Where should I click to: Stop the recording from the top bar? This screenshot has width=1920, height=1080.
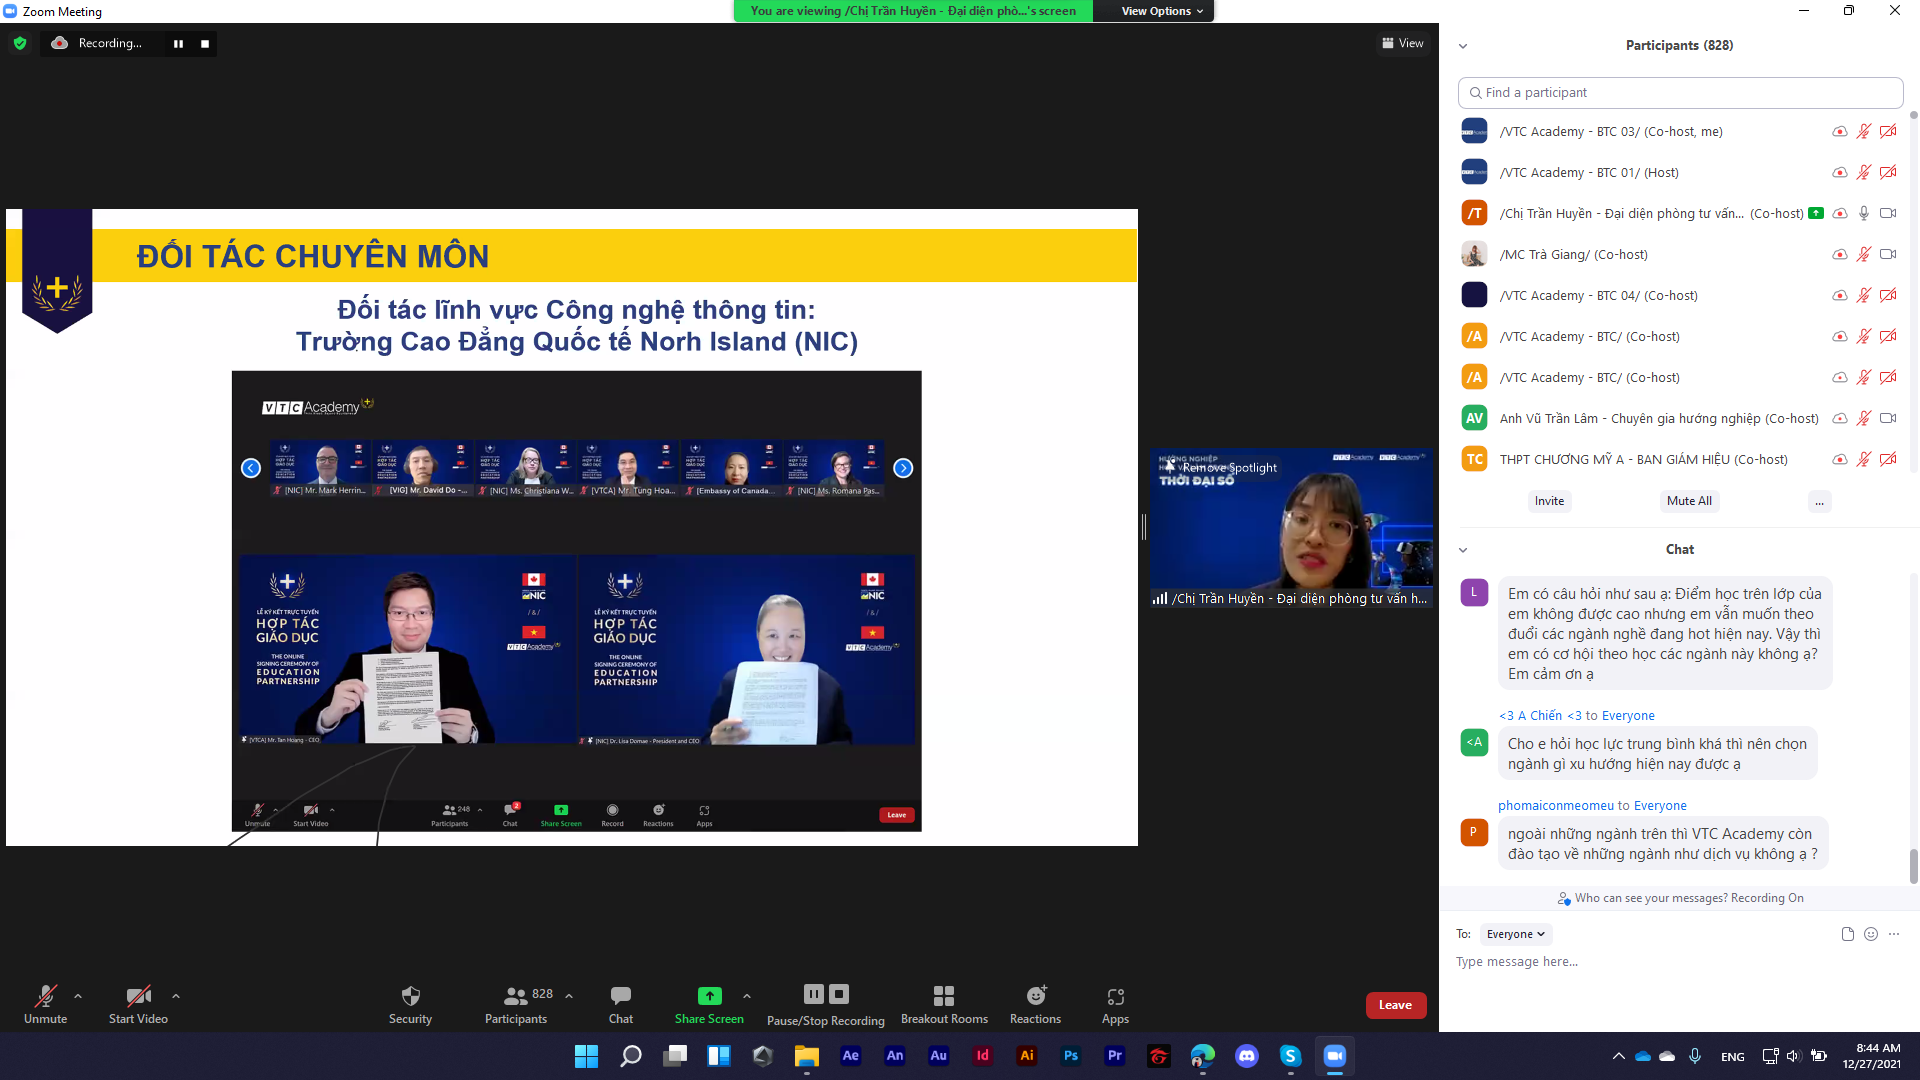[x=205, y=44]
